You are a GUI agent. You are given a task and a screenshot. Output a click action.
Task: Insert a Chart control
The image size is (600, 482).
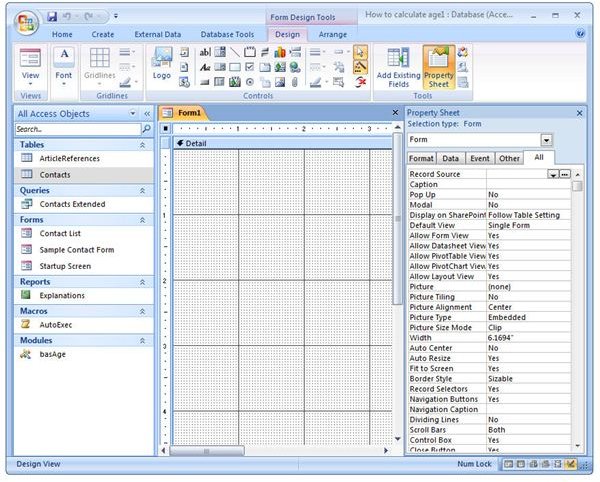tap(280, 52)
